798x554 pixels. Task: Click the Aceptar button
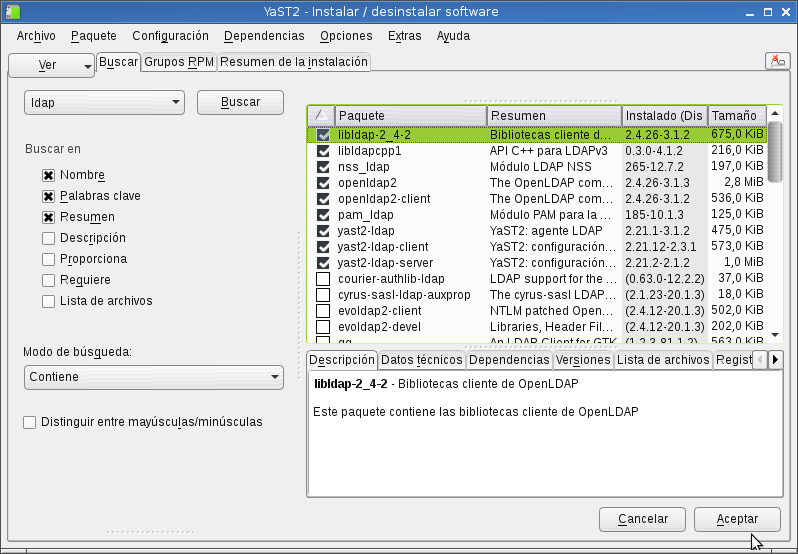tap(737, 519)
